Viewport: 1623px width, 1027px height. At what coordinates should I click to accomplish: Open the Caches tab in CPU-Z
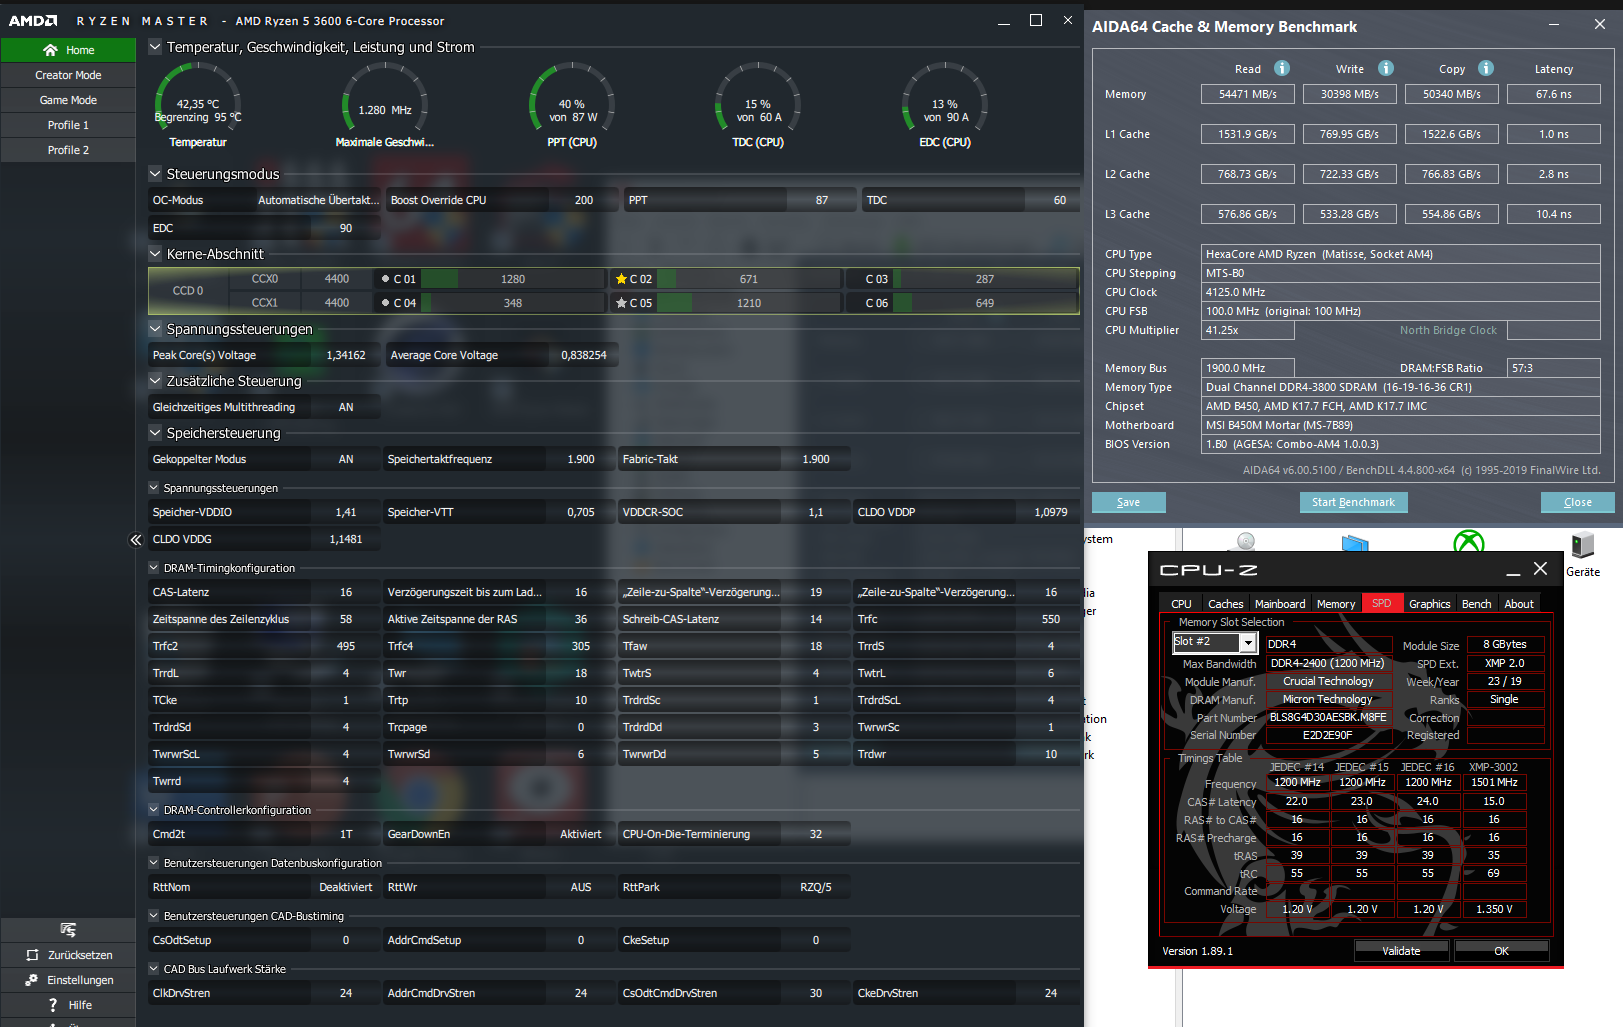coord(1225,604)
